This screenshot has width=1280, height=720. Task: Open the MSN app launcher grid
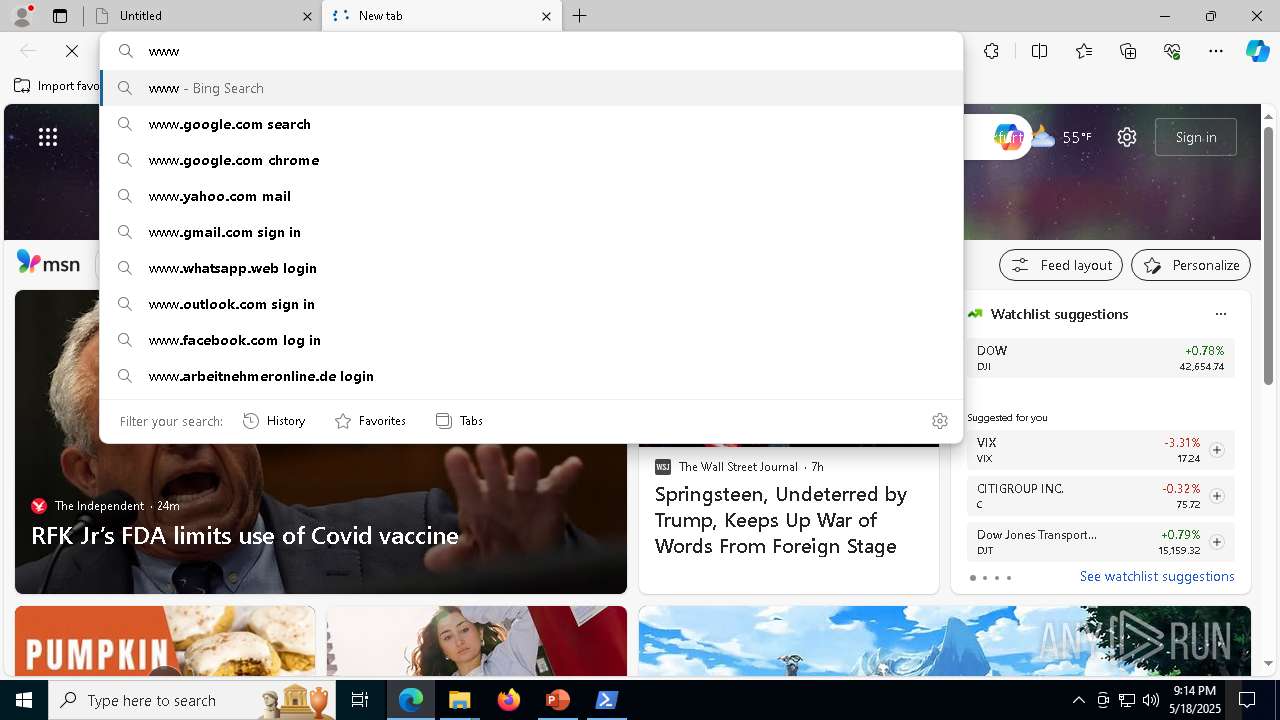coord(48,137)
